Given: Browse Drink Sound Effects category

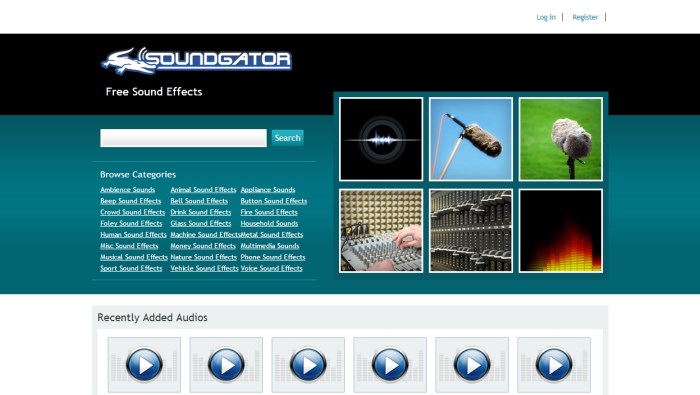Looking at the screenshot, I should pyautogui.click(x=201, y=212).
